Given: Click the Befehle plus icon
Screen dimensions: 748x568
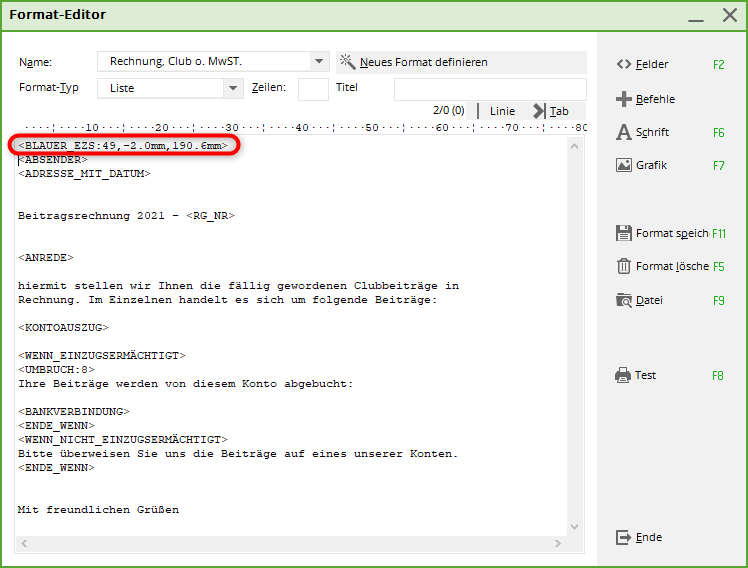Looking at the screenshot, I should pos(624,99).
